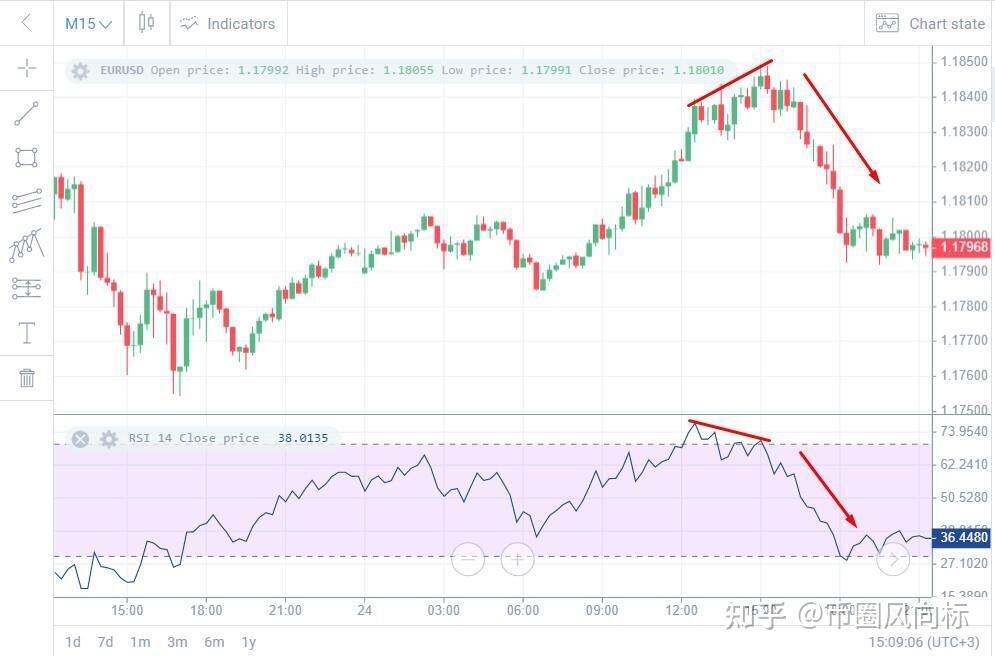The width and height of the screenshot is (995, 656).
Task: Open the Indicators menu
Action: tap(228, 23)
